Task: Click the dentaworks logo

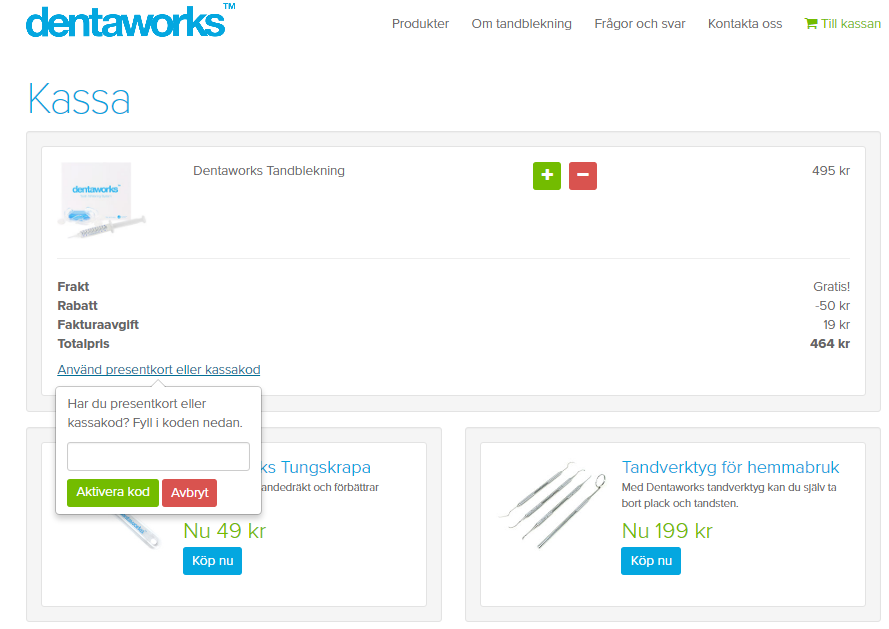Action: tap(125, 22)
